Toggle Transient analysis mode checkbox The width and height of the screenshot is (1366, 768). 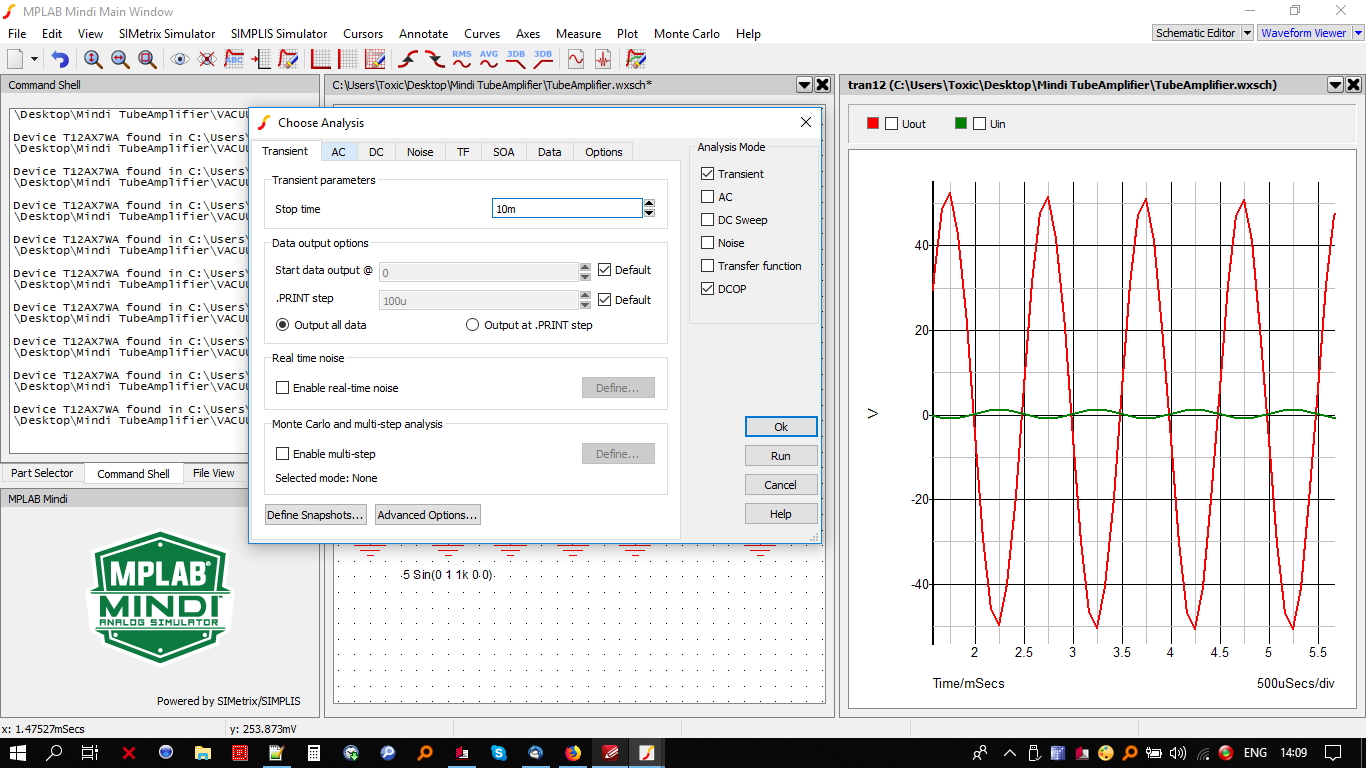708,174
